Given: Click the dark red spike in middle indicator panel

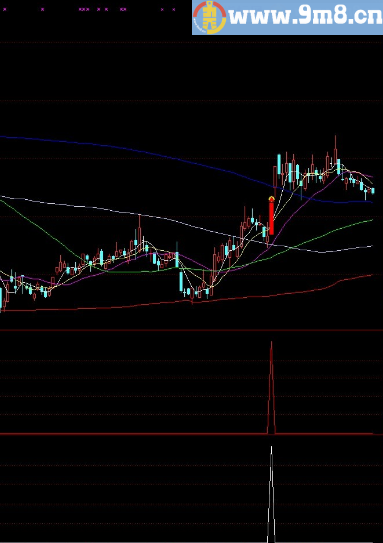Looking at the screenshot, I should (x=271, y=387).
